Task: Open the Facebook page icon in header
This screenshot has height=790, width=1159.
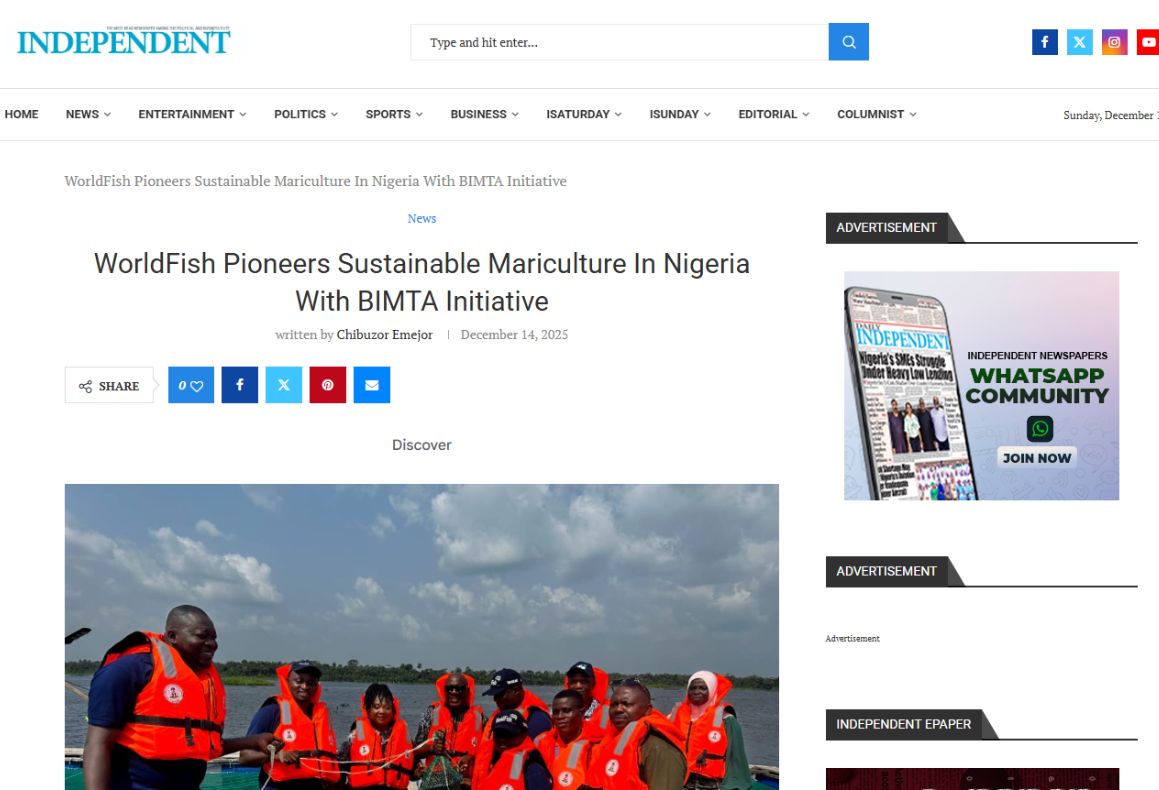Action: [x=1044, y=42]
